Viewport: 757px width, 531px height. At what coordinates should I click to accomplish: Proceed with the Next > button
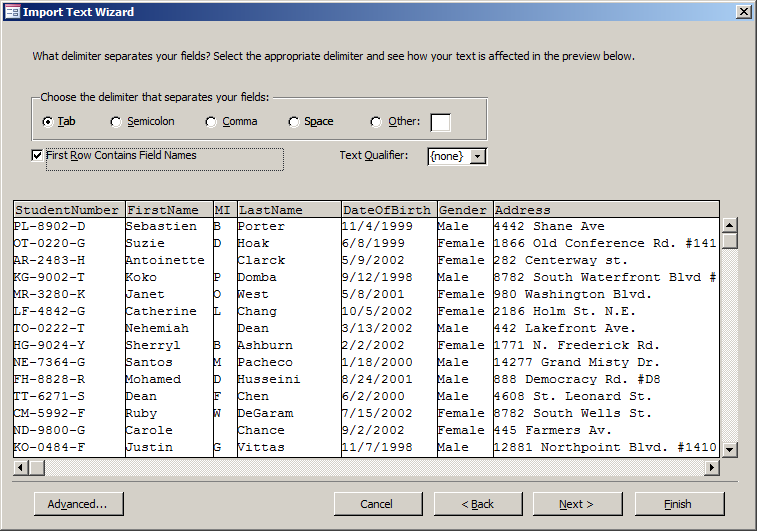577,504
